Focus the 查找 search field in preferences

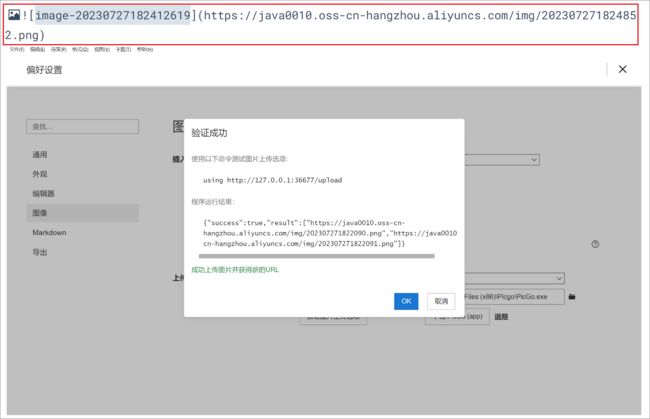[x=82, y=126]
